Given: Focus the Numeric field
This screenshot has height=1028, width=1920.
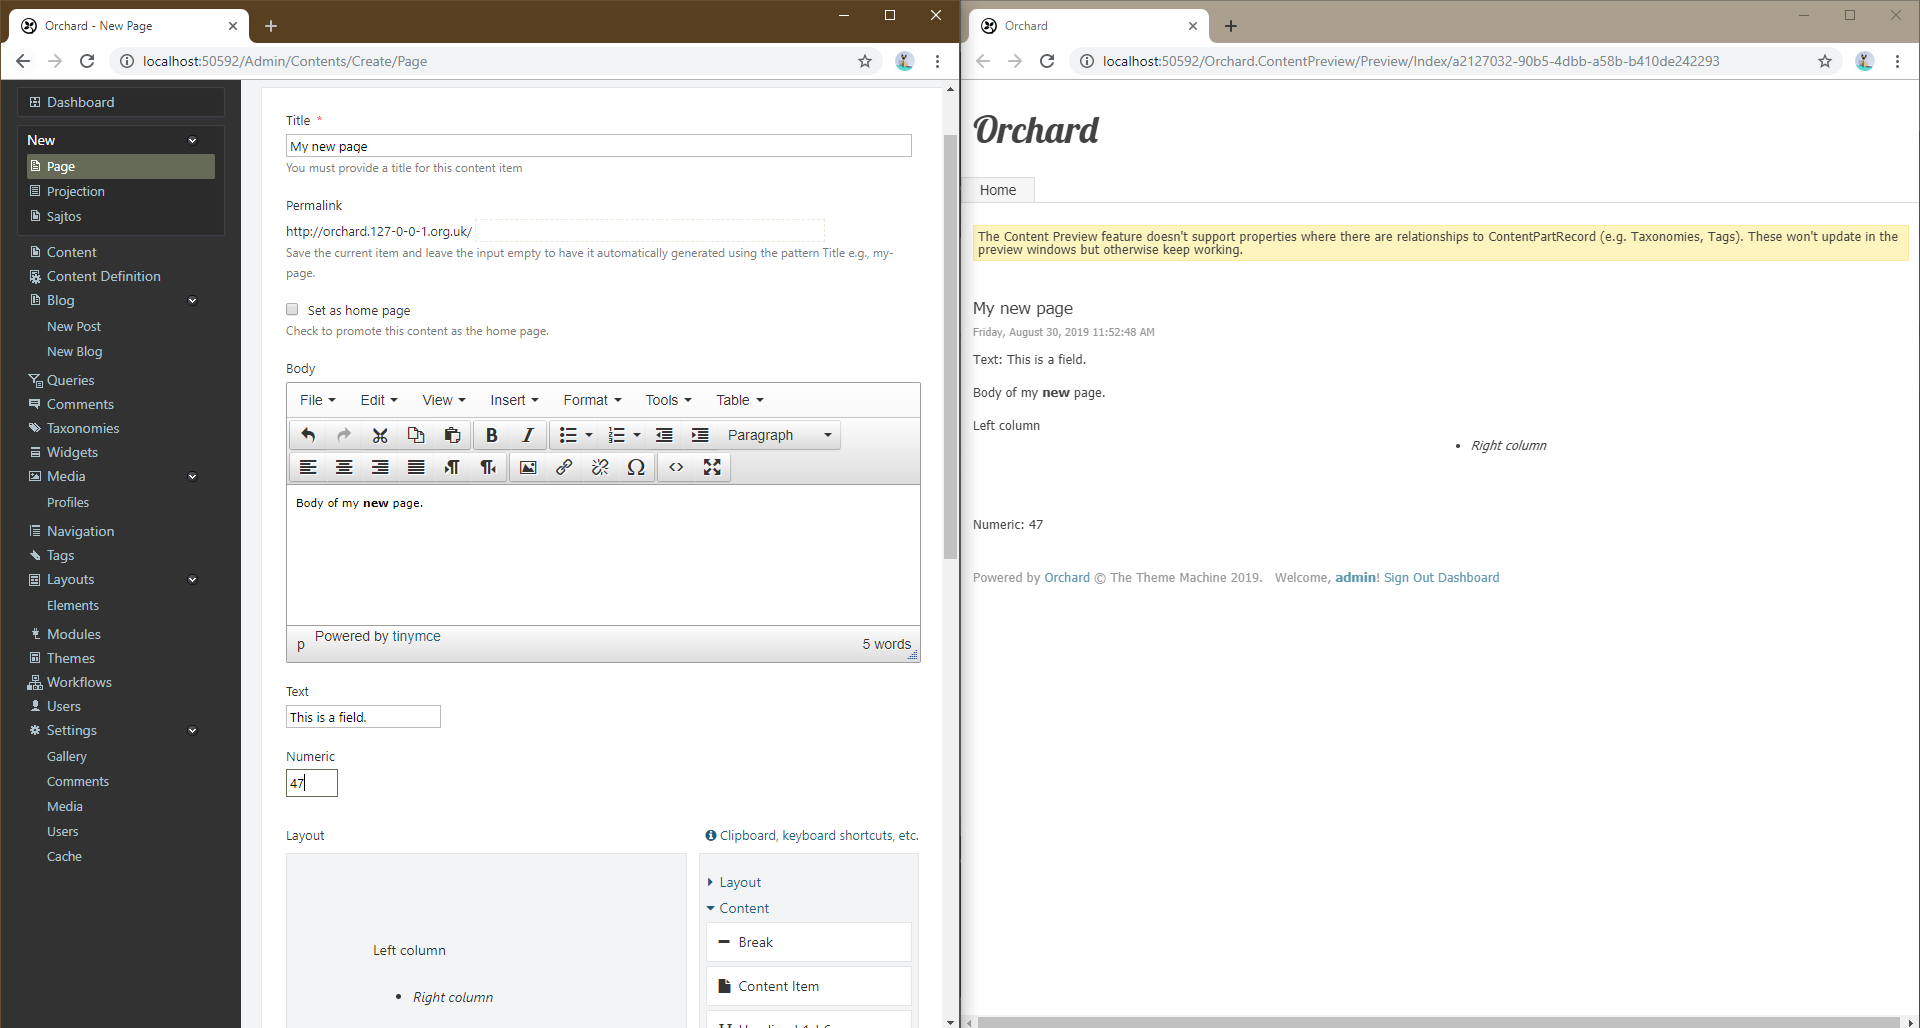Looking at the screenshot, I should pos(312,783).
